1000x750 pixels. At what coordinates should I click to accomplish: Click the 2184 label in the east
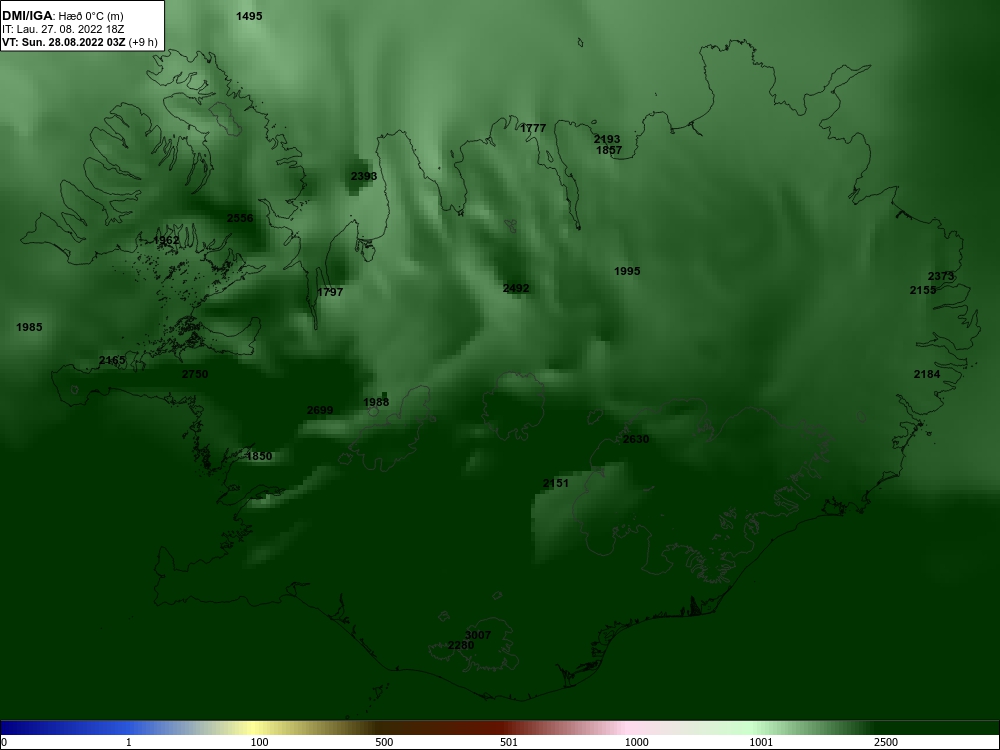coord(927,374)
